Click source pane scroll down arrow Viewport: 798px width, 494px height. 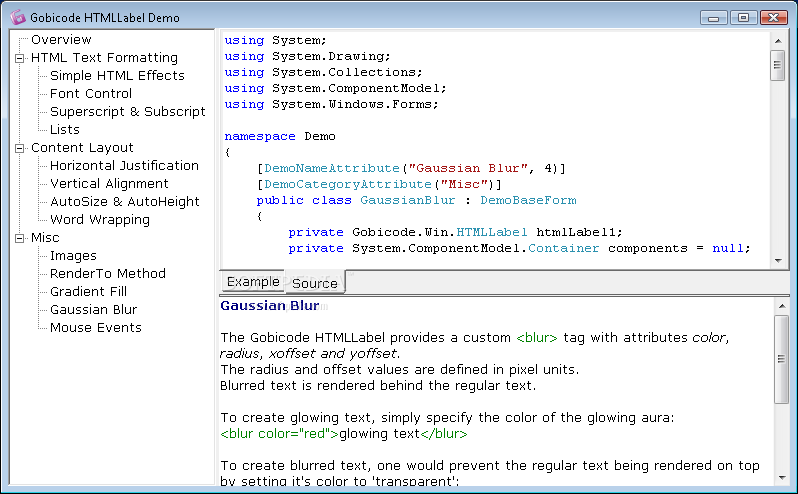(x=778, y=260)
